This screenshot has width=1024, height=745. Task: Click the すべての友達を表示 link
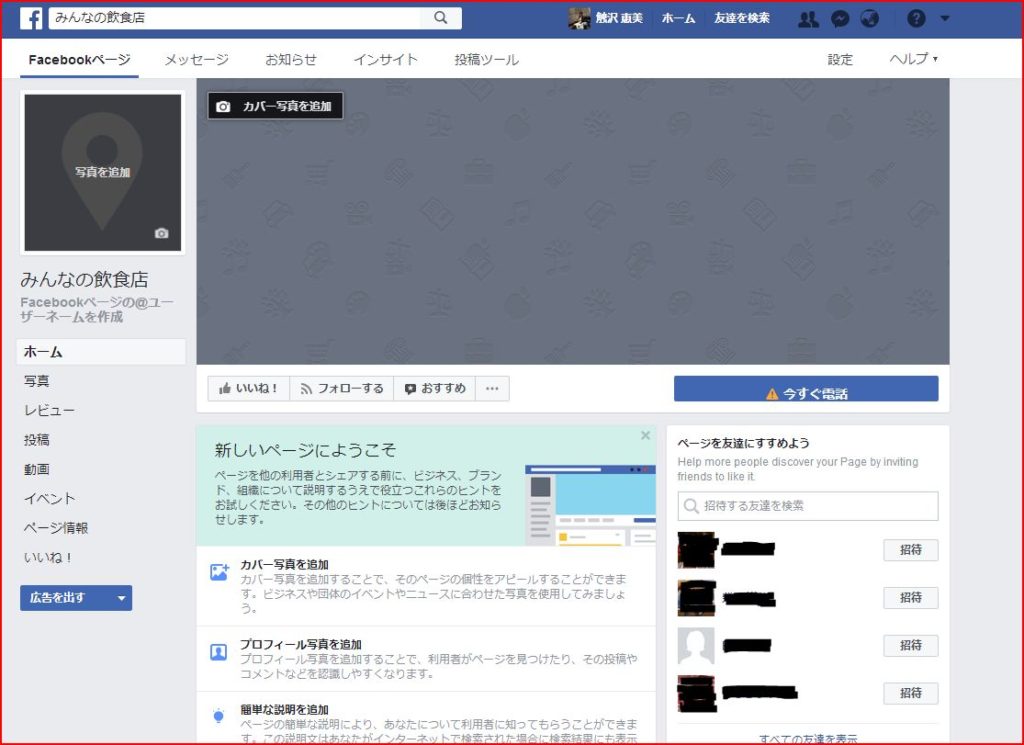pos(807,738)
